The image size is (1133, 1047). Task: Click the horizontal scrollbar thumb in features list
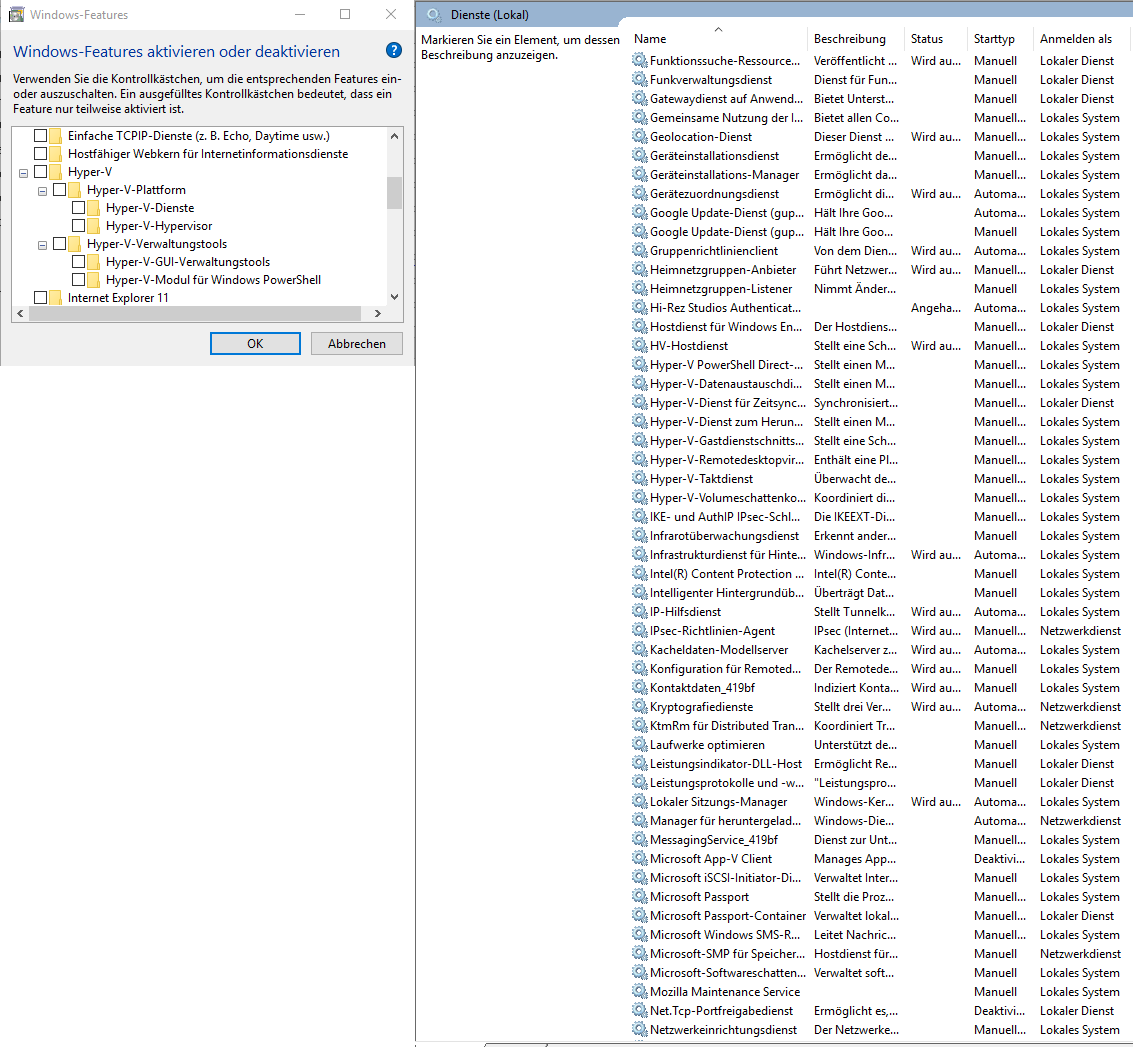tap(194, 314)
